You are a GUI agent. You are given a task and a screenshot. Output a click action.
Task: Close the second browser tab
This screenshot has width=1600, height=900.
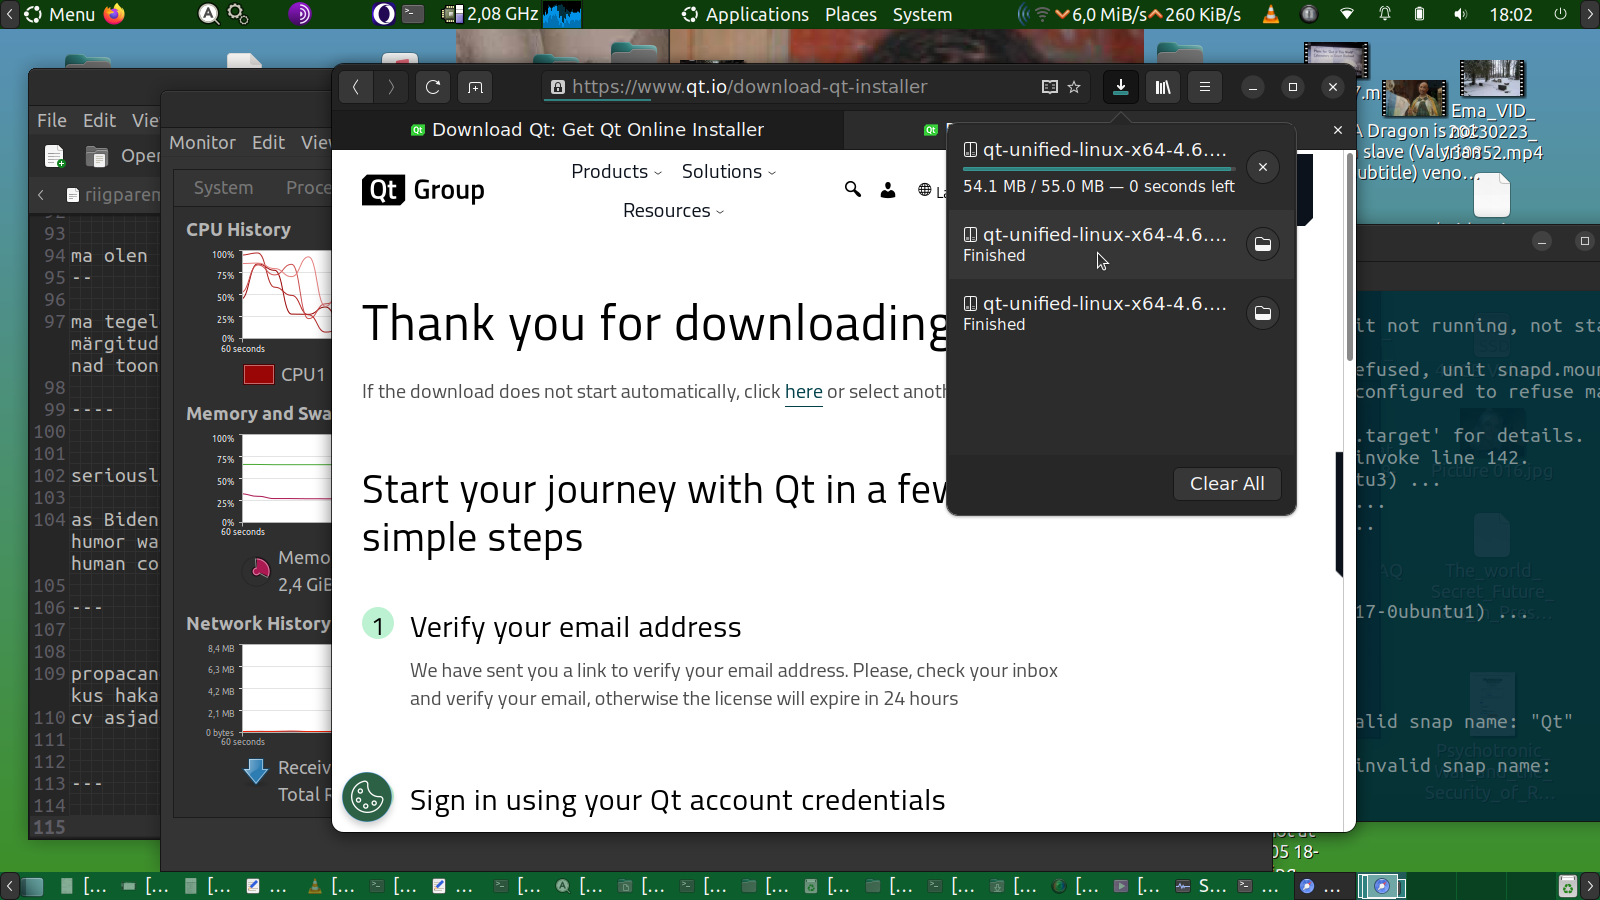coord(1338,130)
